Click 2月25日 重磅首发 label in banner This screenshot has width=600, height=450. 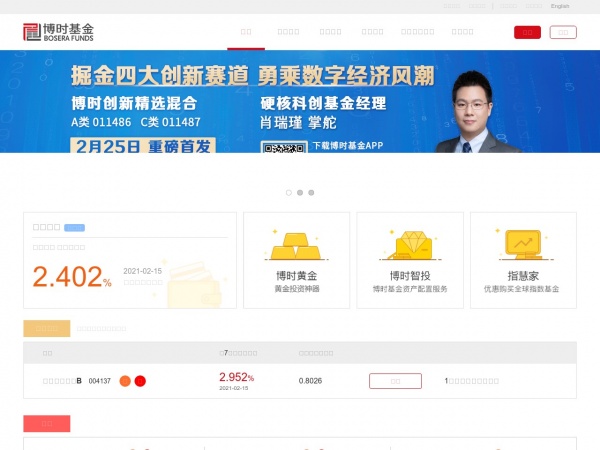(143, 146)
